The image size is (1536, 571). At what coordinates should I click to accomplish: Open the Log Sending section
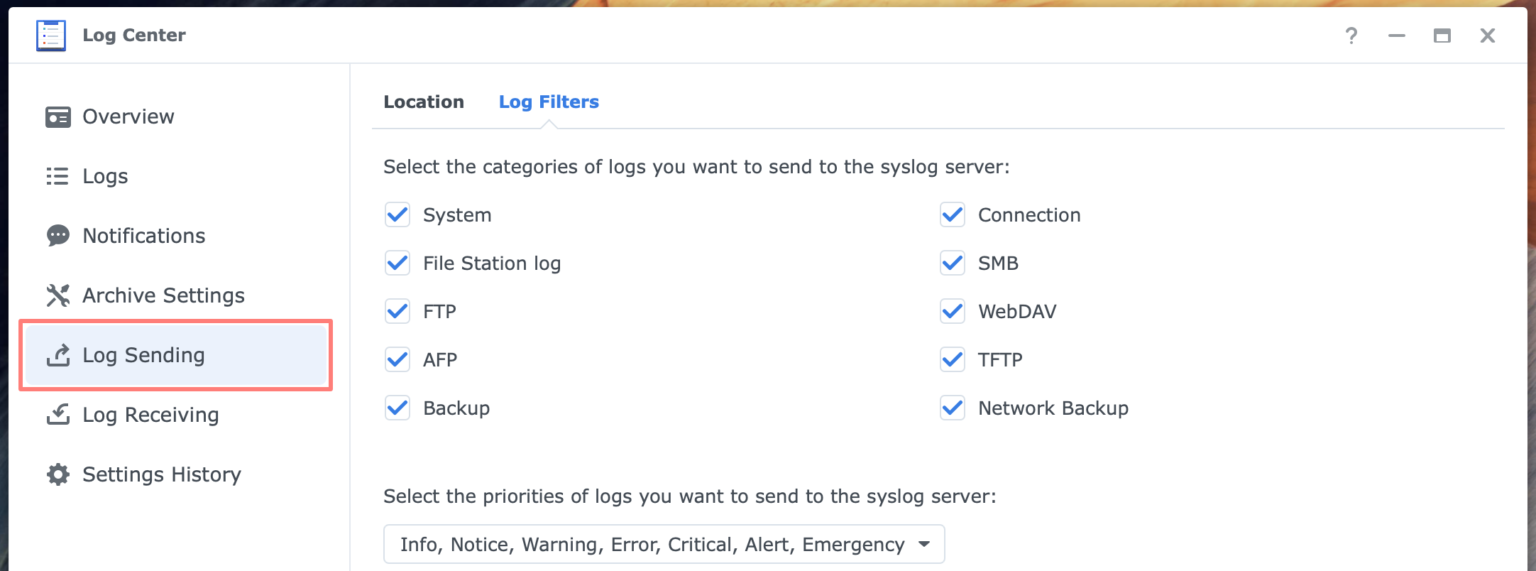[x=143, y=355]
